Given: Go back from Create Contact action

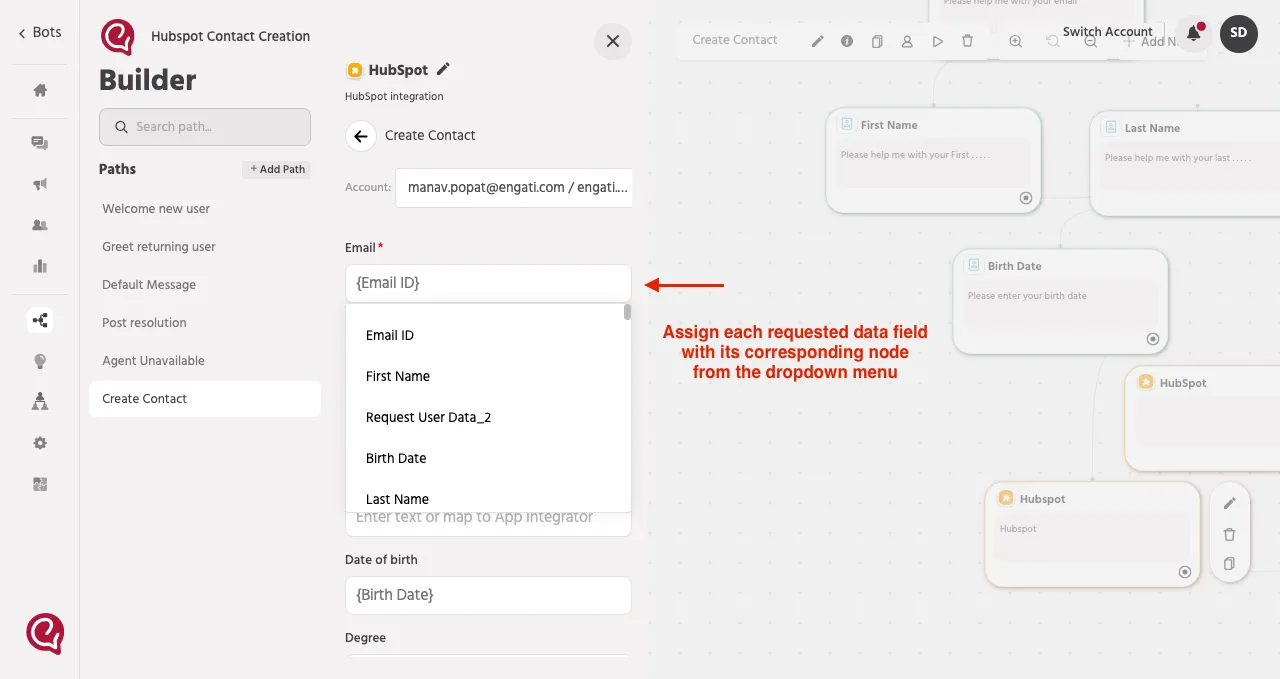Looking at the screenshot, I should 362,135.
